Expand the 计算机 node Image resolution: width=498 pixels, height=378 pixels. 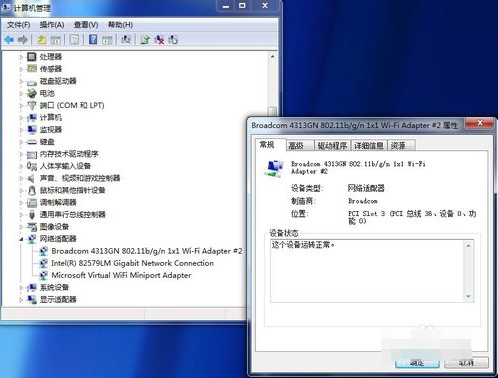coord(21,117)
